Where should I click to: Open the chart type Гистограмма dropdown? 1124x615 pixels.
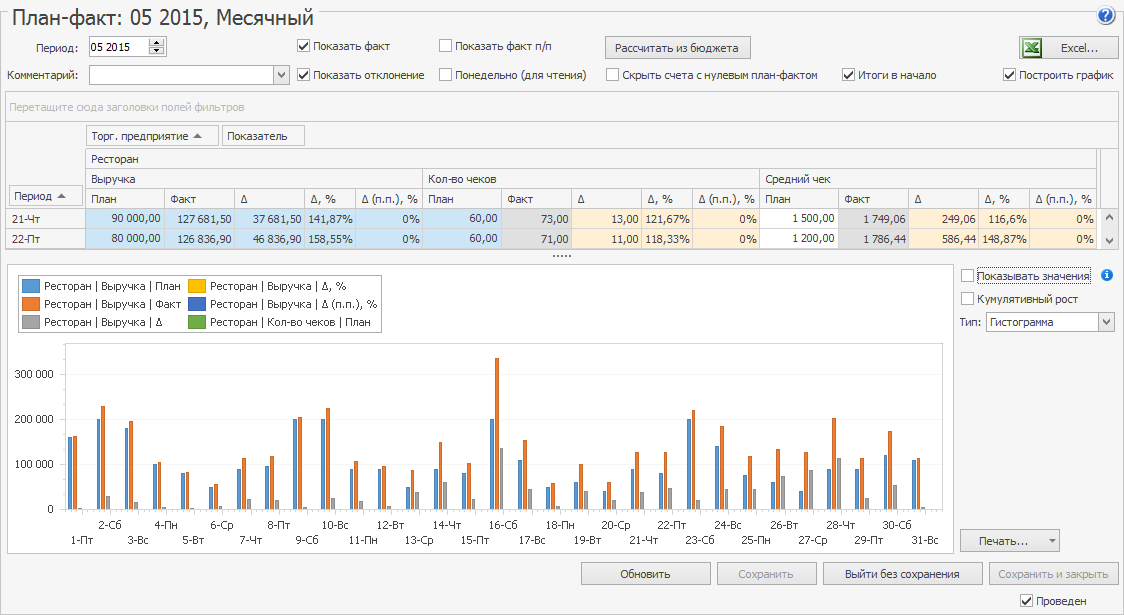tap(1105, 322)
